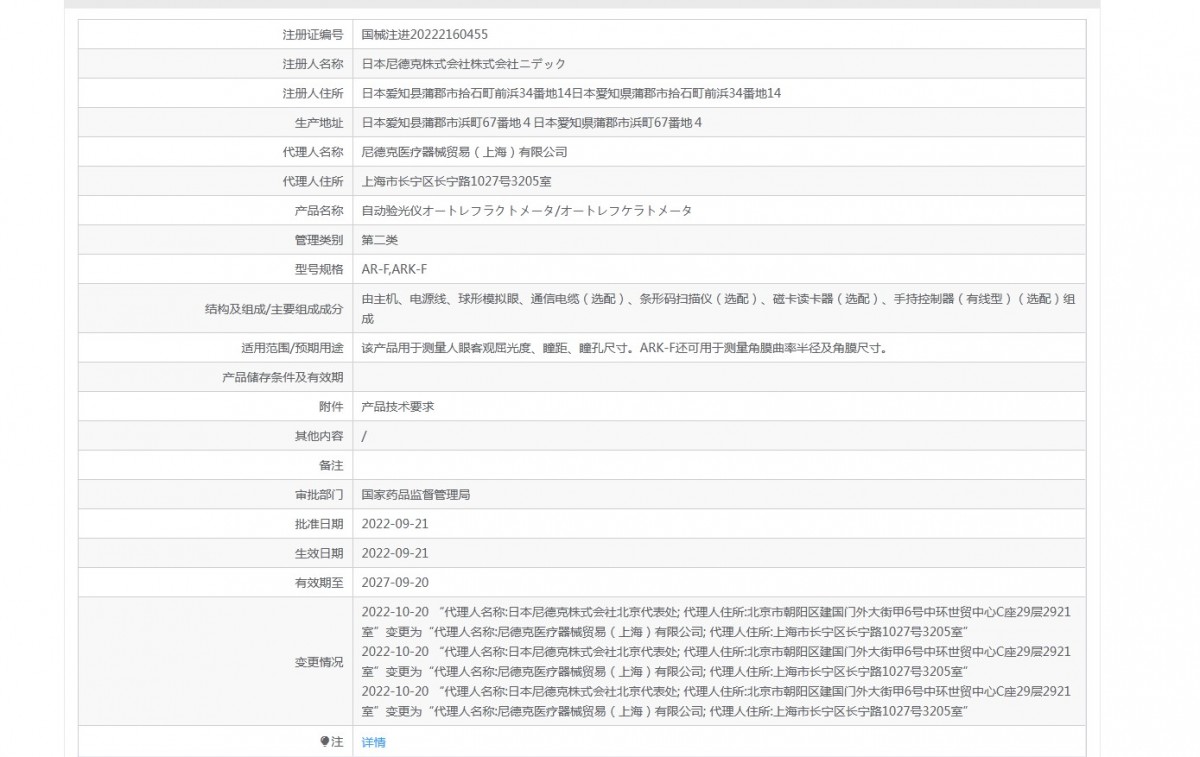The height and width of the screenshot is (757, 1200).
Task: Click the 管理类别 label
Action: [x=319, y=240]
